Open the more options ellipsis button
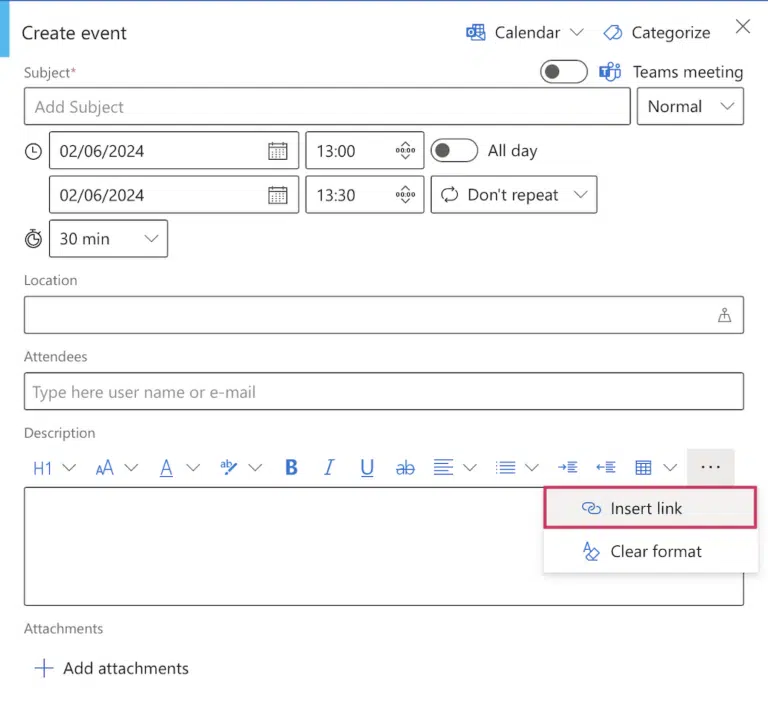This screenshot has height=705, width=768. 710,467
